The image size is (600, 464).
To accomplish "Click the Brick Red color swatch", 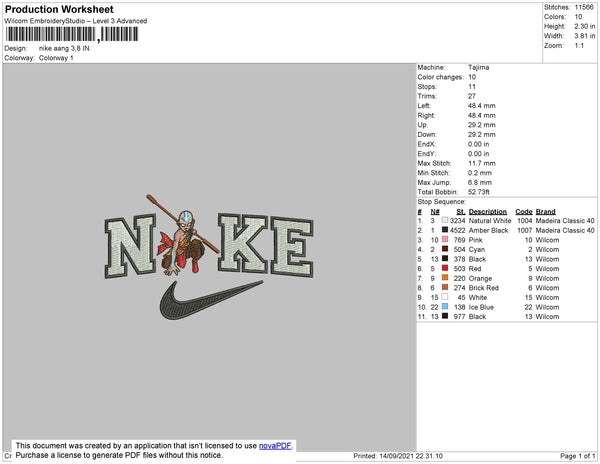I will pyautogui.click(x=445, y=288).
